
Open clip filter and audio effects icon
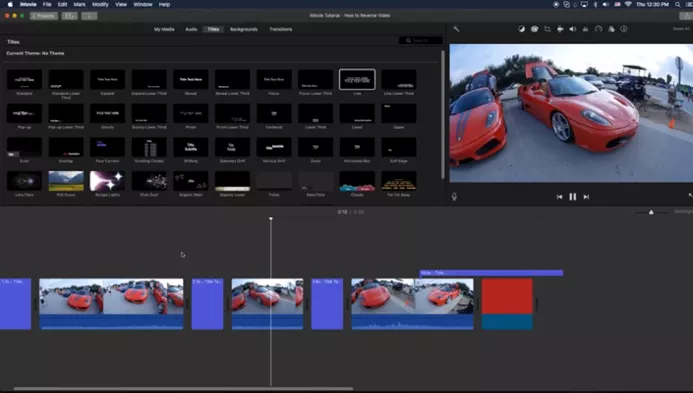611,29
